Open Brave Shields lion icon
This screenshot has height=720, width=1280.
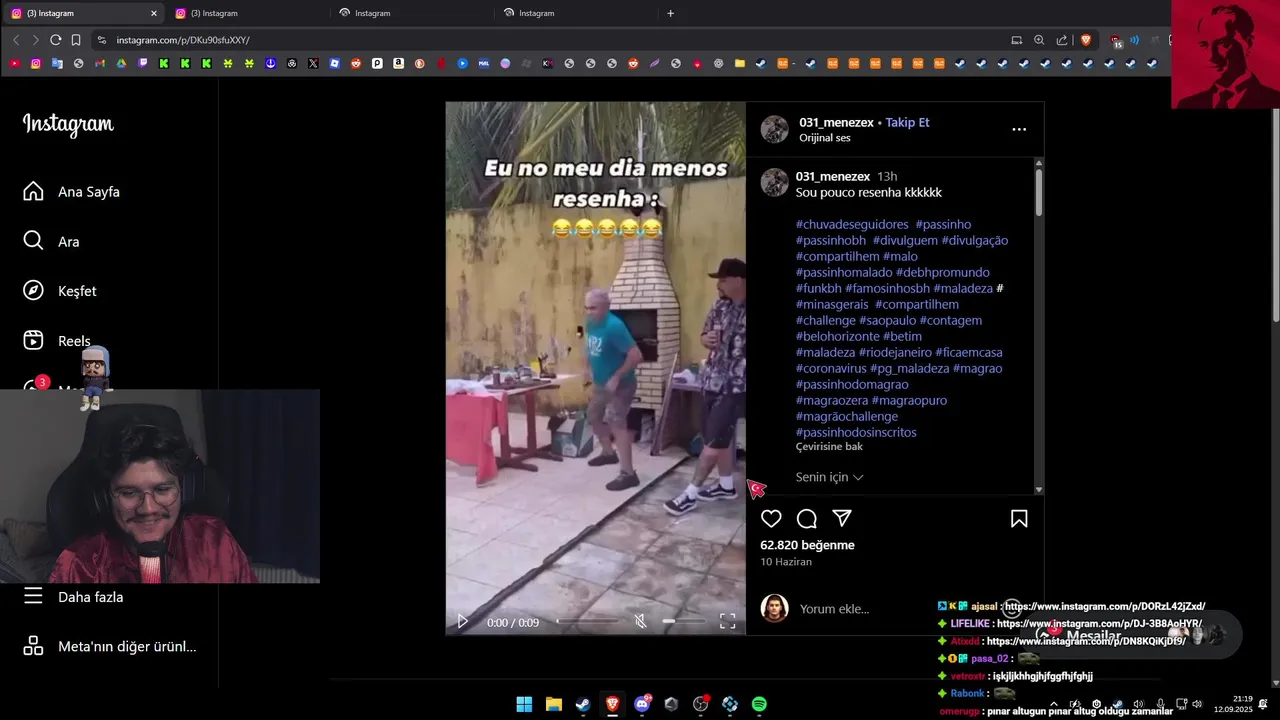pos(1086,40)
